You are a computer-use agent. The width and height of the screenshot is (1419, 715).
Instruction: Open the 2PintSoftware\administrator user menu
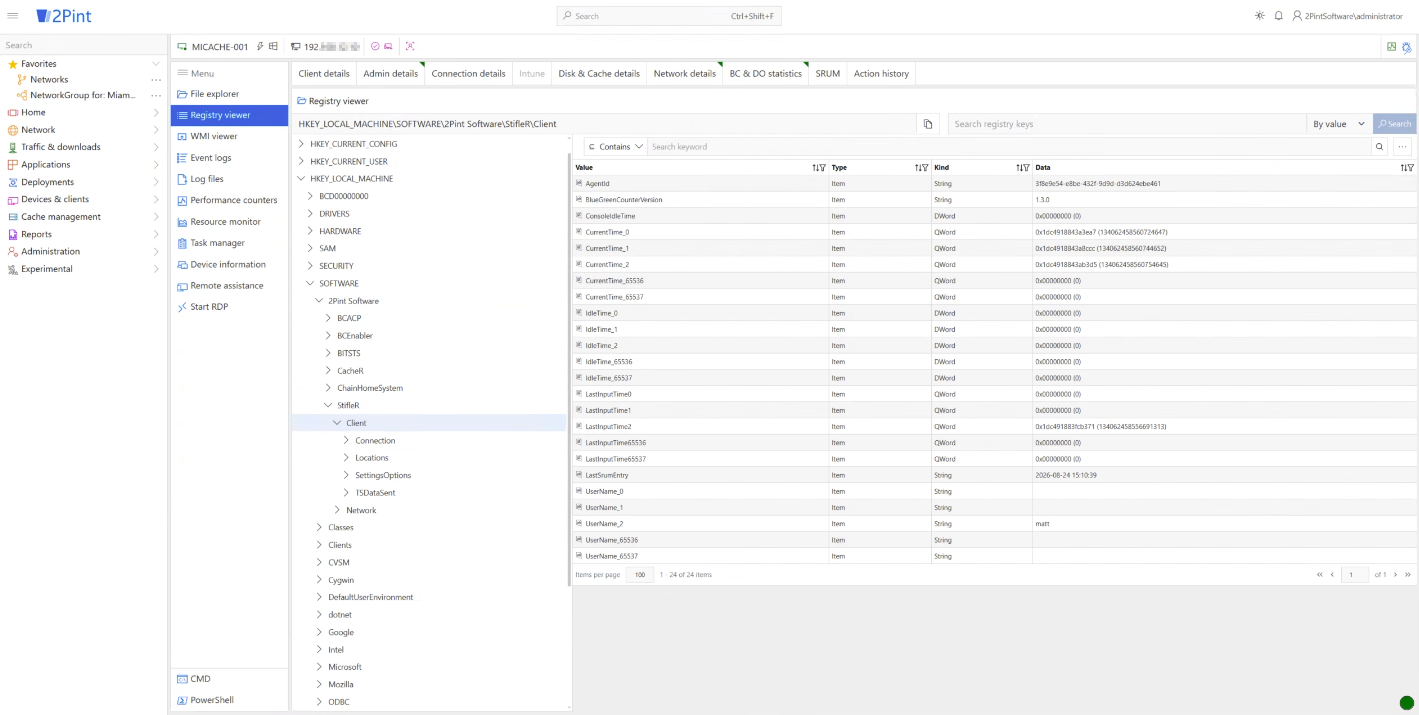(1347, 16)
